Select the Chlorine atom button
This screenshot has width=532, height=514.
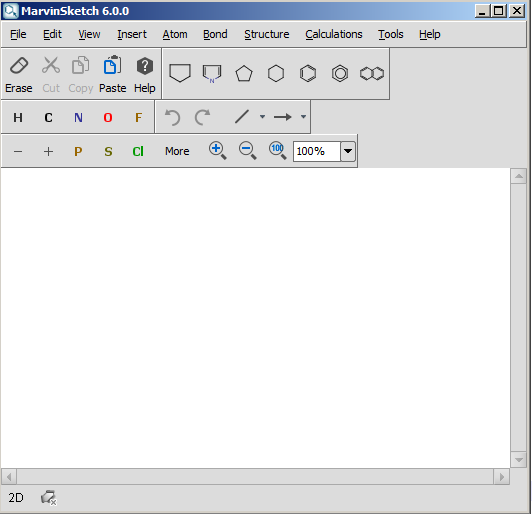pos(138,151)
